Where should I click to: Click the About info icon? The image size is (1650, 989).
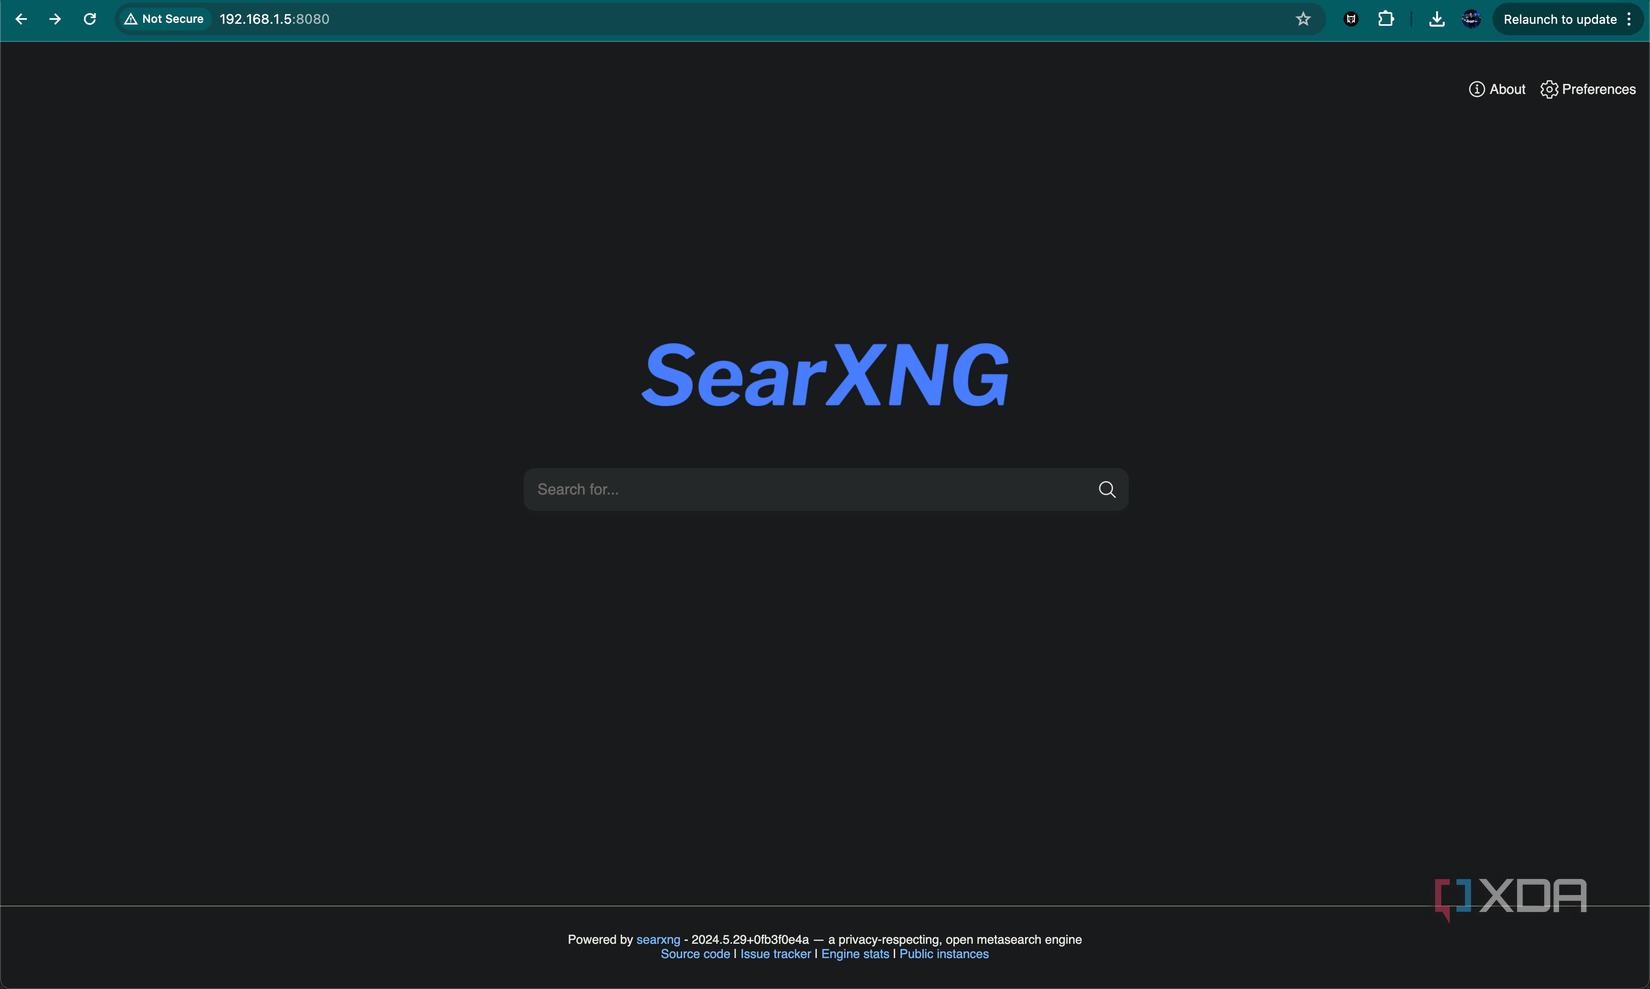click(1477, 89)
